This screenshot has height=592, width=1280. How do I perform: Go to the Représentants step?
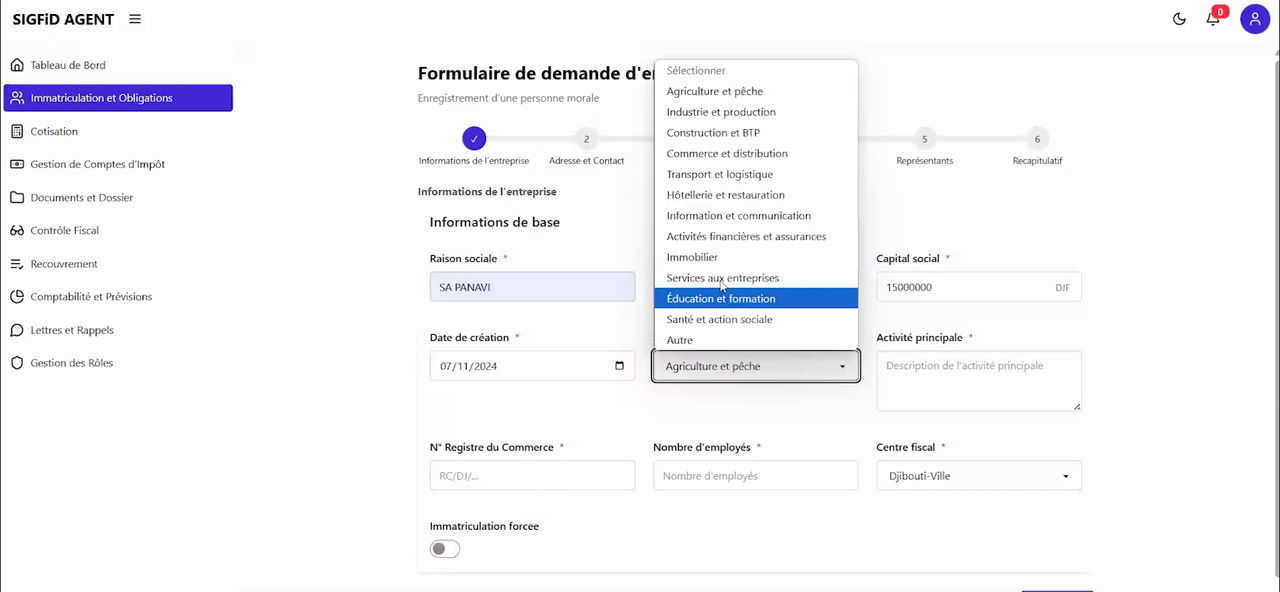(x=924, y=138)
